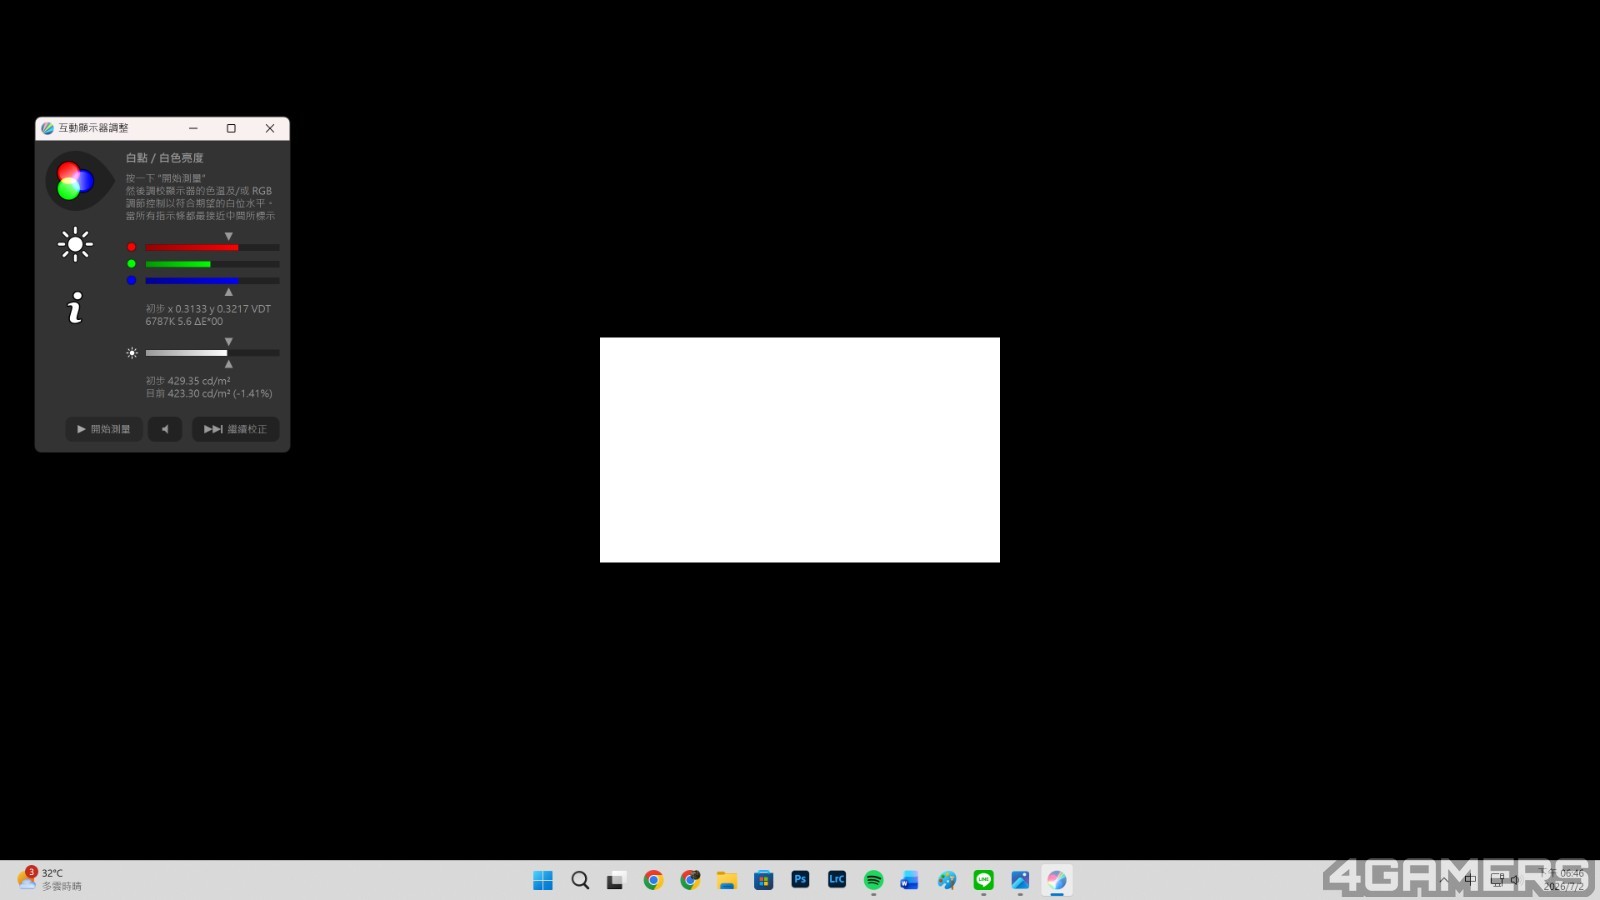Click the white test patch

pos(800,450)
